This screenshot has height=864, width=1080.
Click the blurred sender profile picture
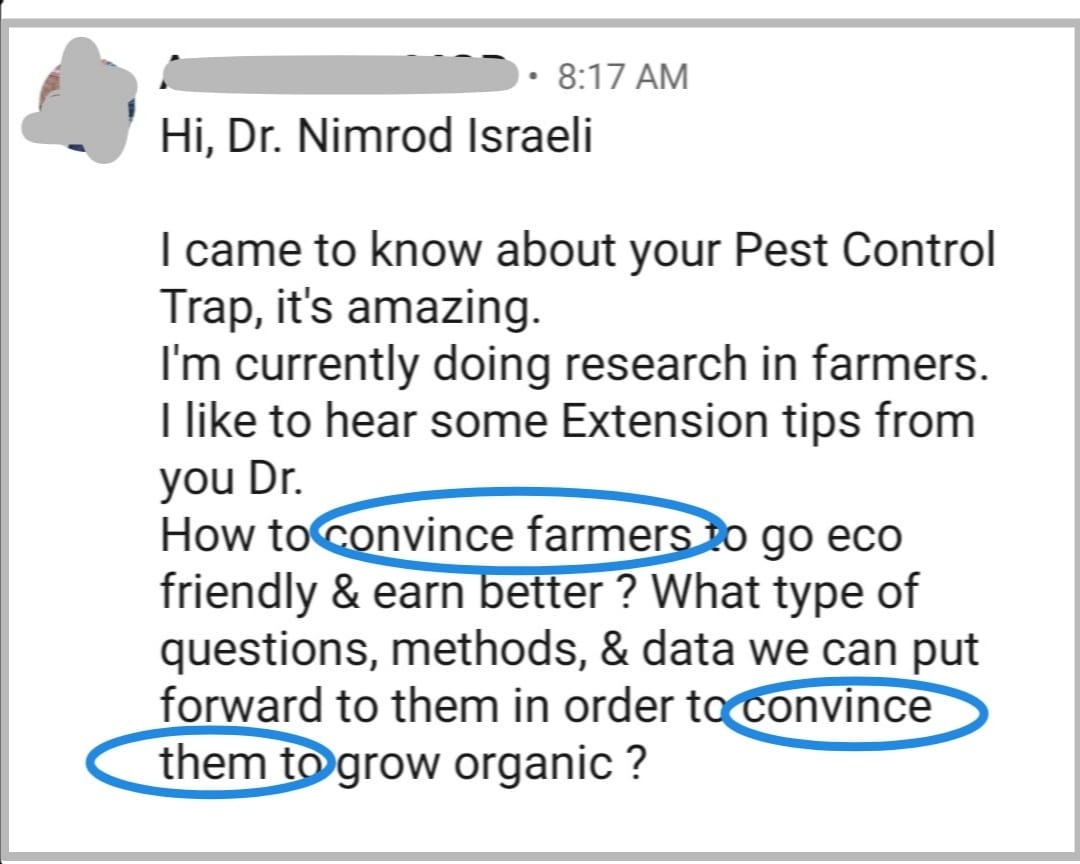[82, 101]
